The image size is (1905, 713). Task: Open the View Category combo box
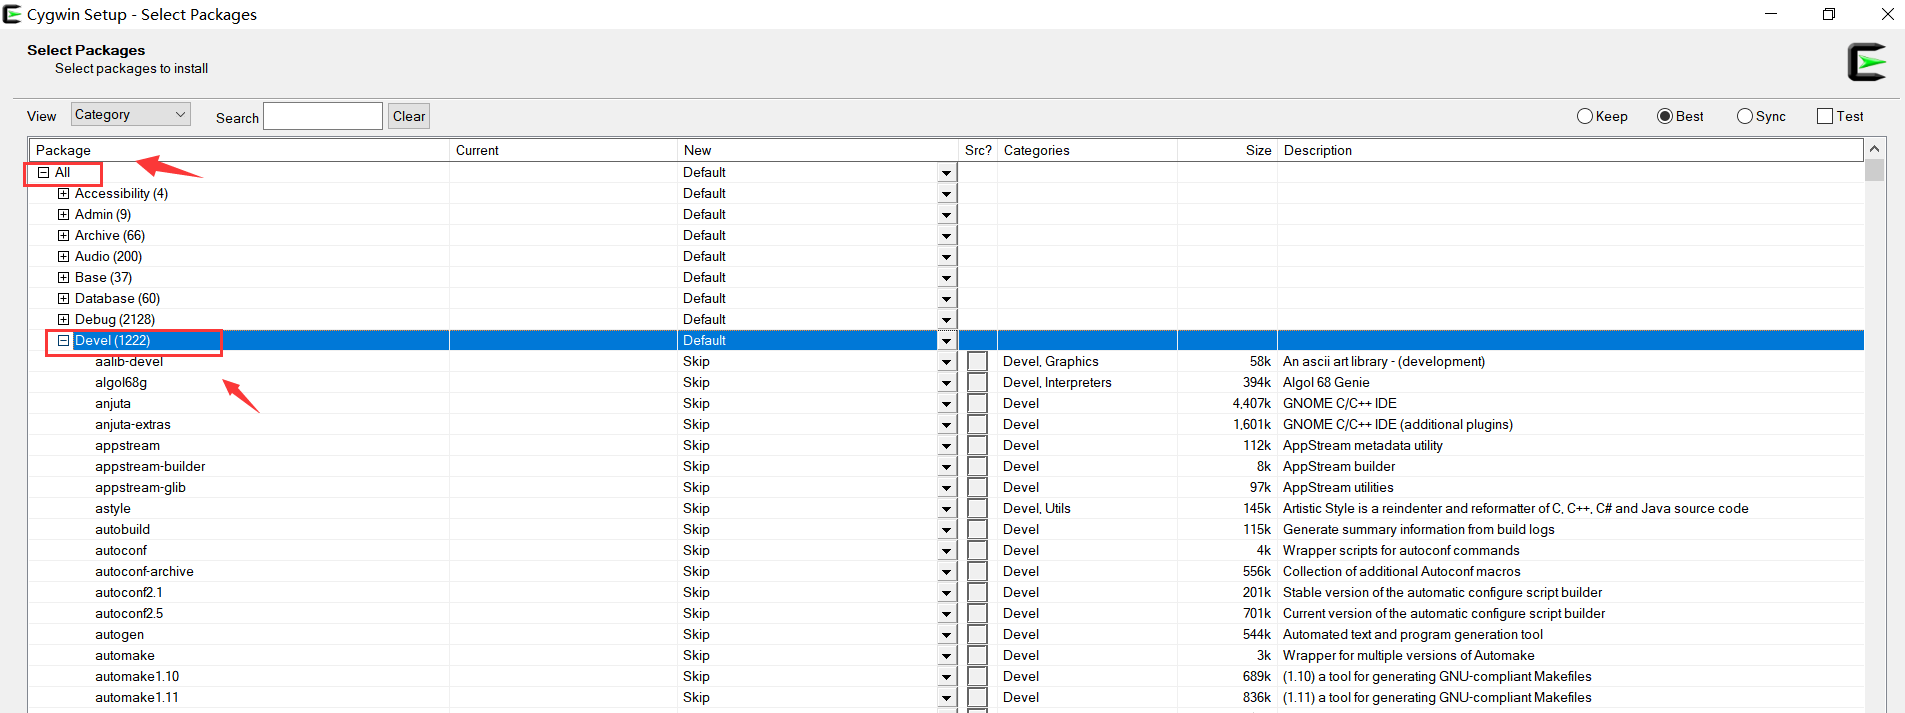pyautogui.click(x=130, y=115)
